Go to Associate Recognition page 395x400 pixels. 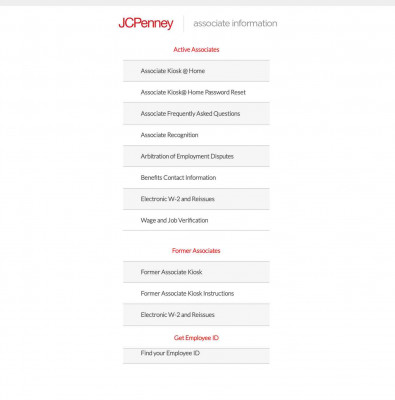(x=196, y=135)
